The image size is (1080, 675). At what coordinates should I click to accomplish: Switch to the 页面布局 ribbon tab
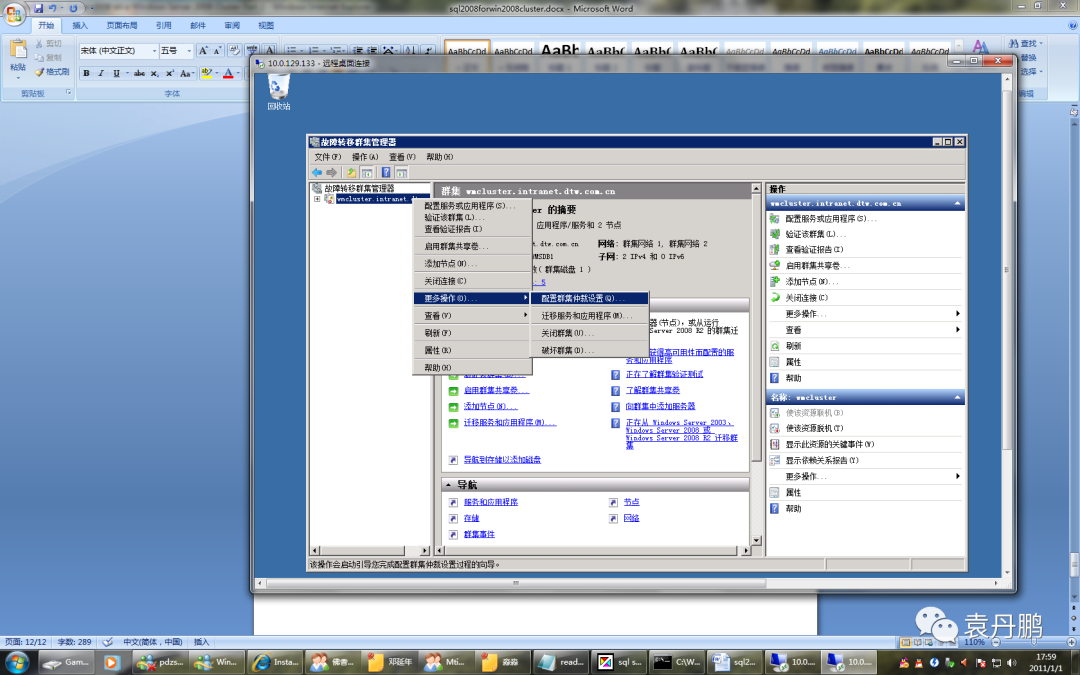pos(122,25)
